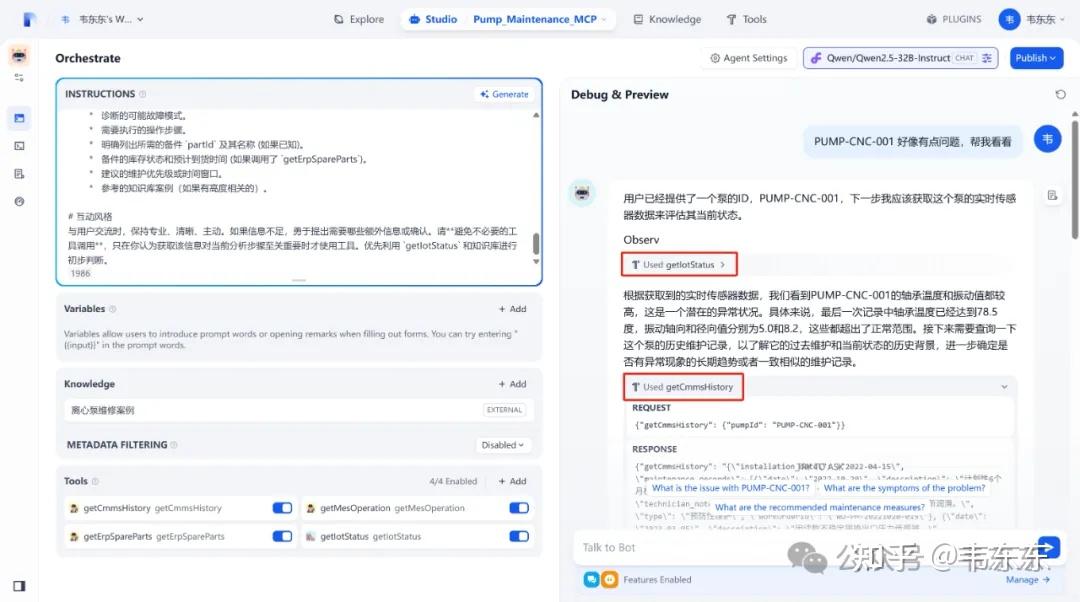
Task: Add a new Variable
Action: click(x=512, y=309)
